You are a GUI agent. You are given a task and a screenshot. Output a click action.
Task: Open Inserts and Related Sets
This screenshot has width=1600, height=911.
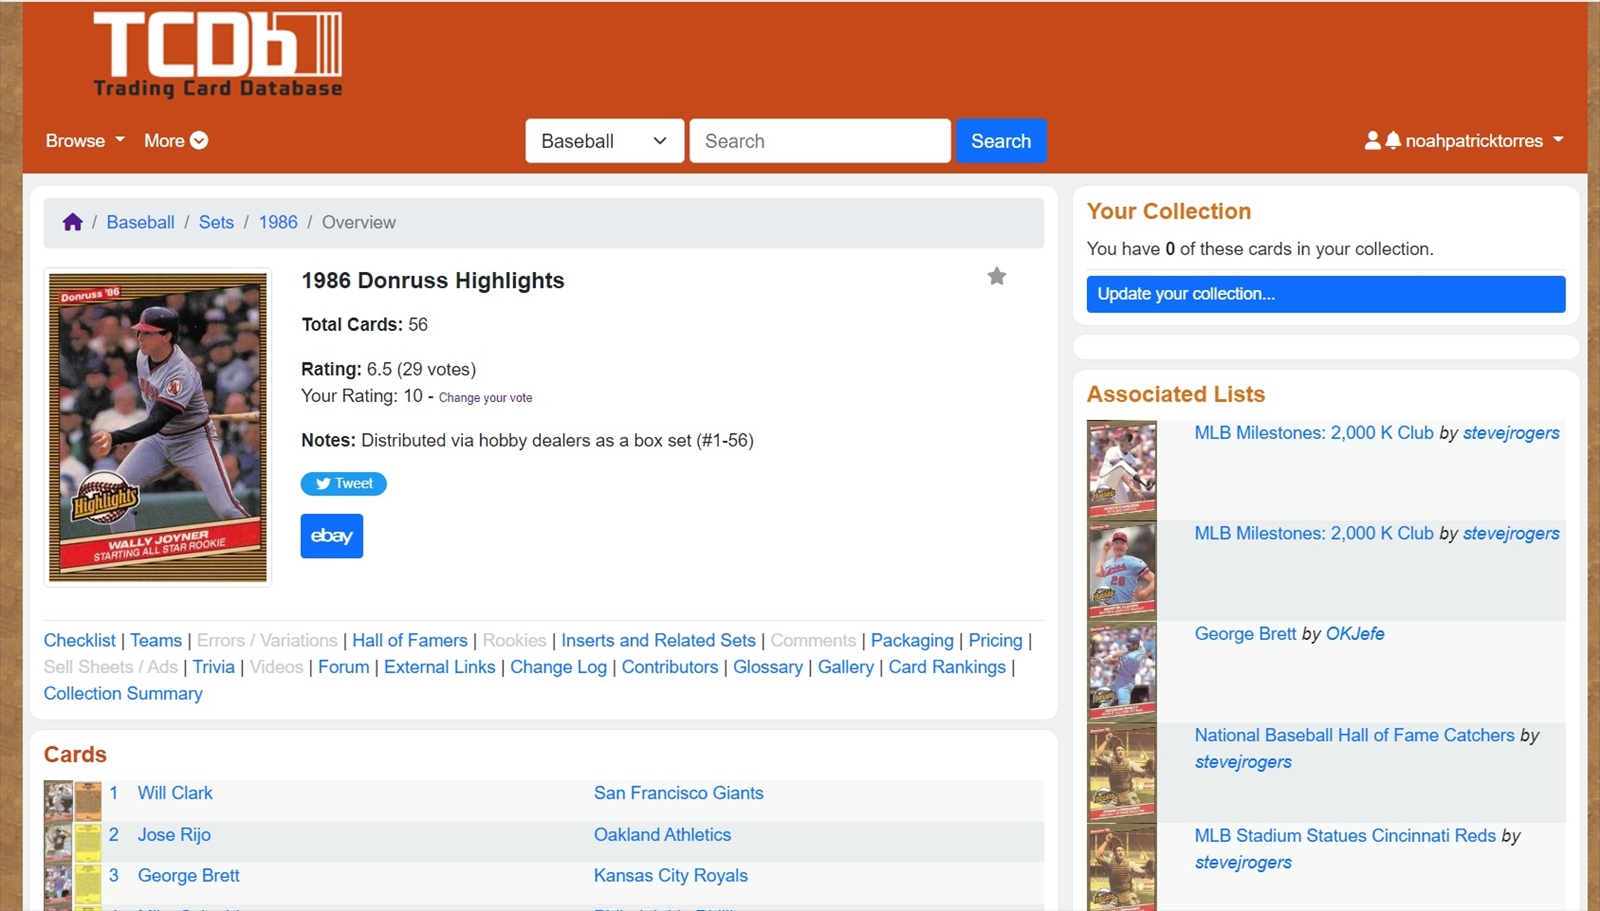coord(658,640)
